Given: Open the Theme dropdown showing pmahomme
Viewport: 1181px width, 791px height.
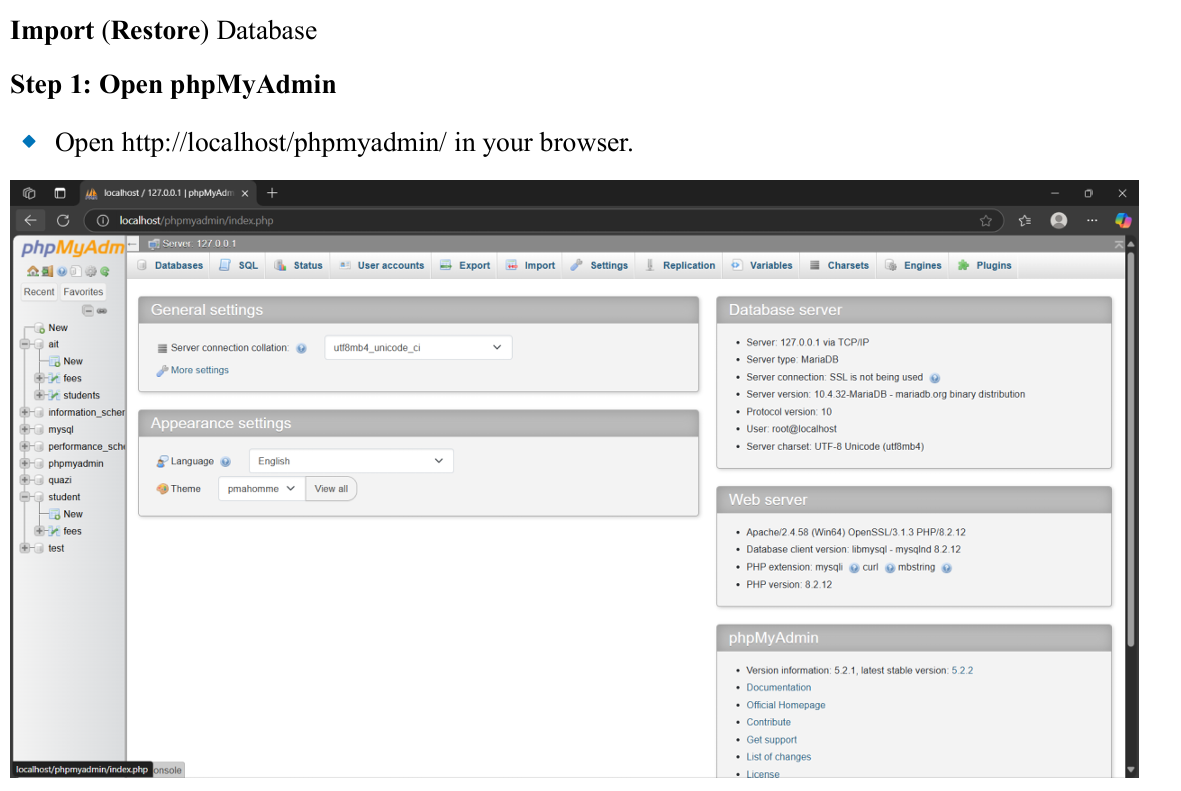Looking at the screenshot, I should click(261, 489).
